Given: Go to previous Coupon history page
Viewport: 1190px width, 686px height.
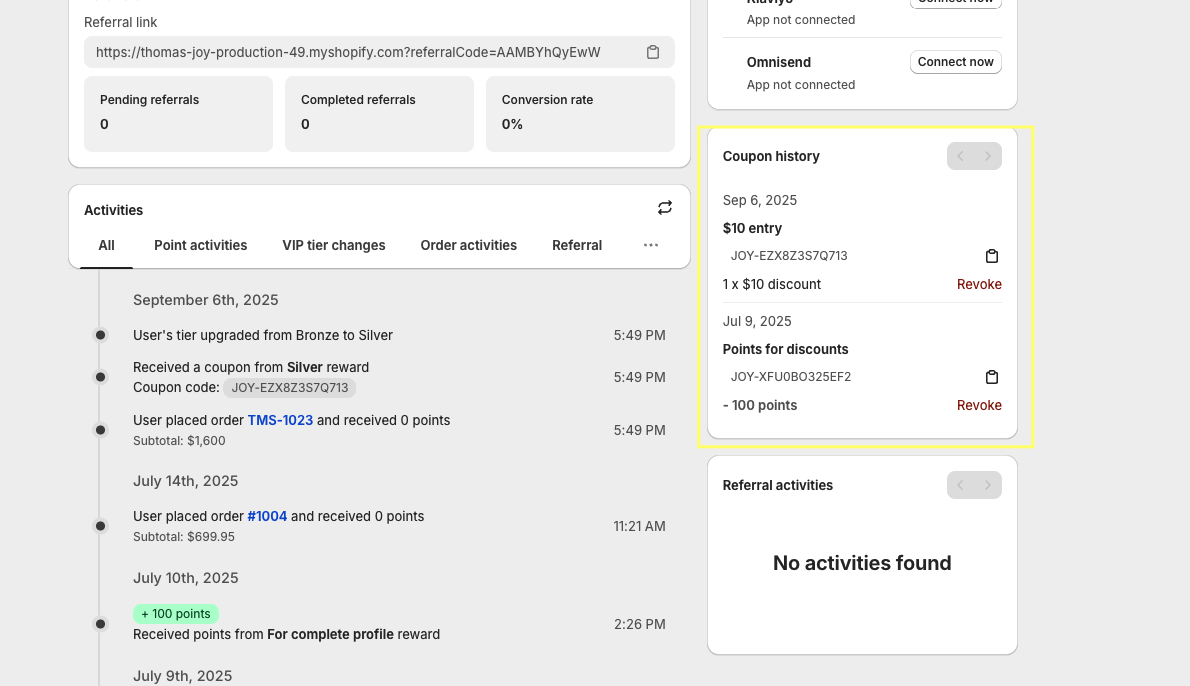Looking at the screenshot, I should 961,156.
